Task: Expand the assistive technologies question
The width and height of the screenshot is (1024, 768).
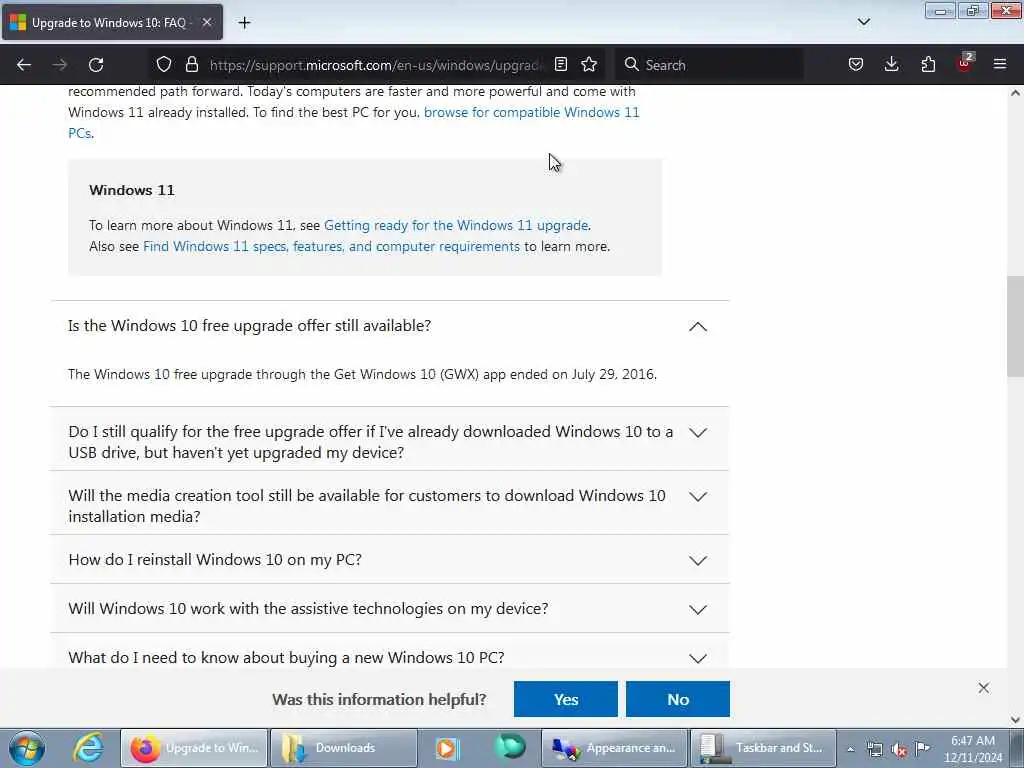Action: [x=389, y=609]
